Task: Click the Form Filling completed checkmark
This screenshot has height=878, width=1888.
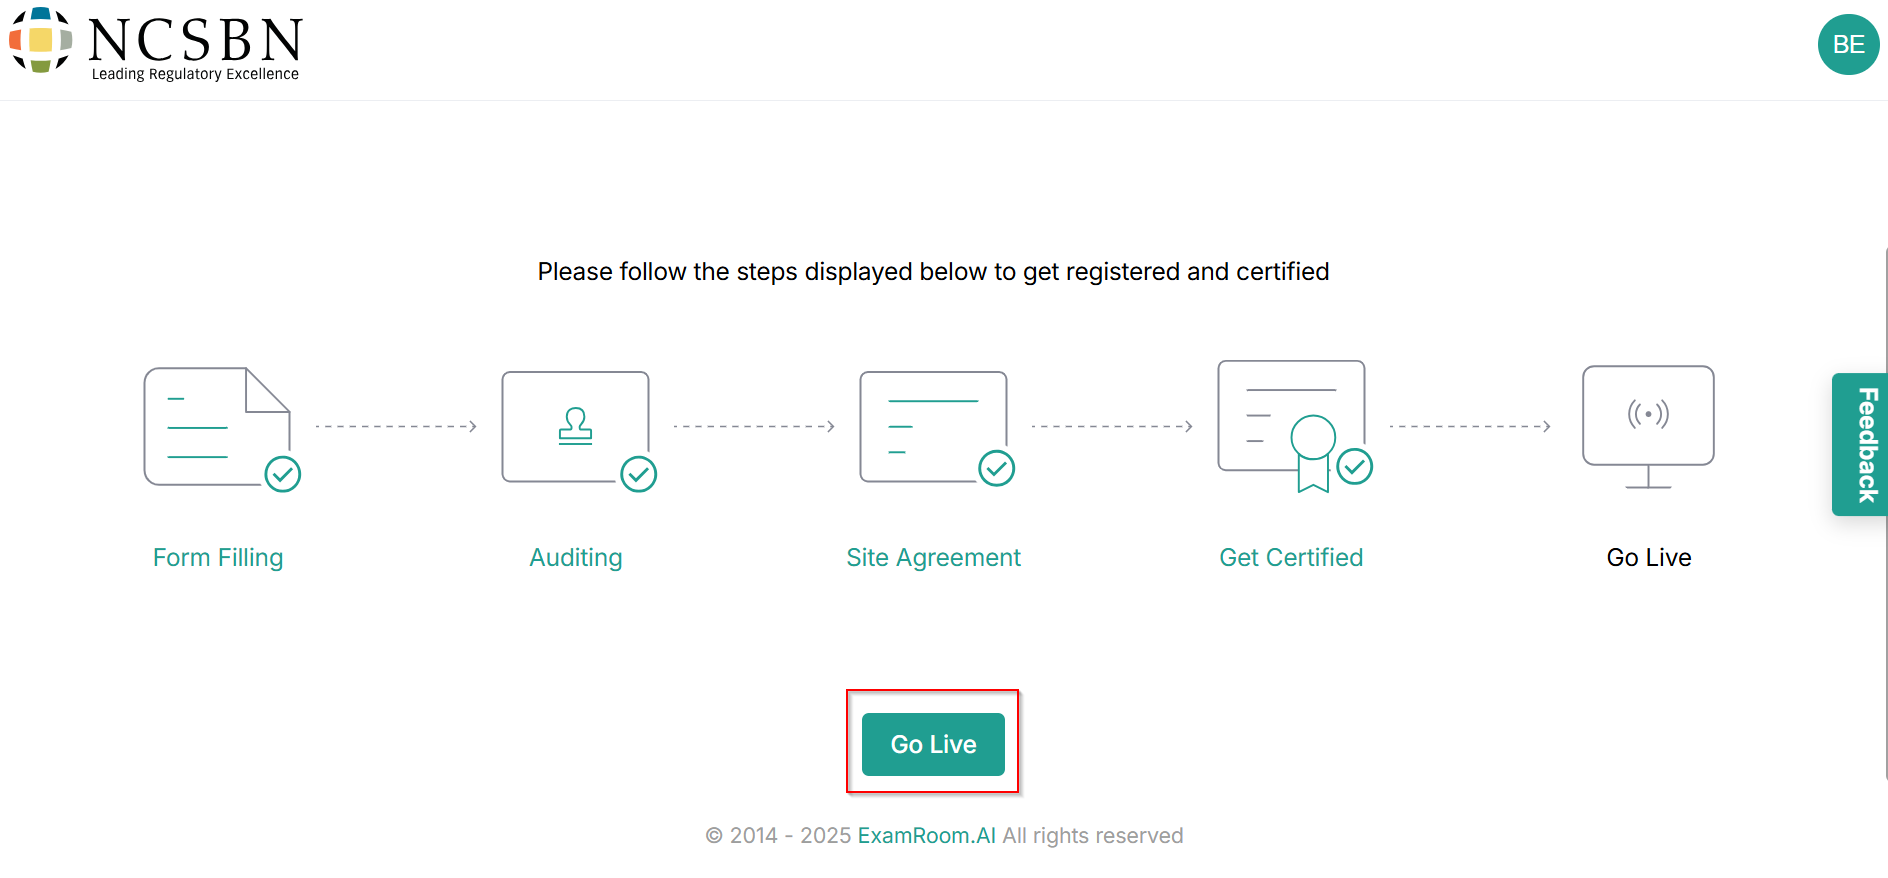Action: (283, 474)
